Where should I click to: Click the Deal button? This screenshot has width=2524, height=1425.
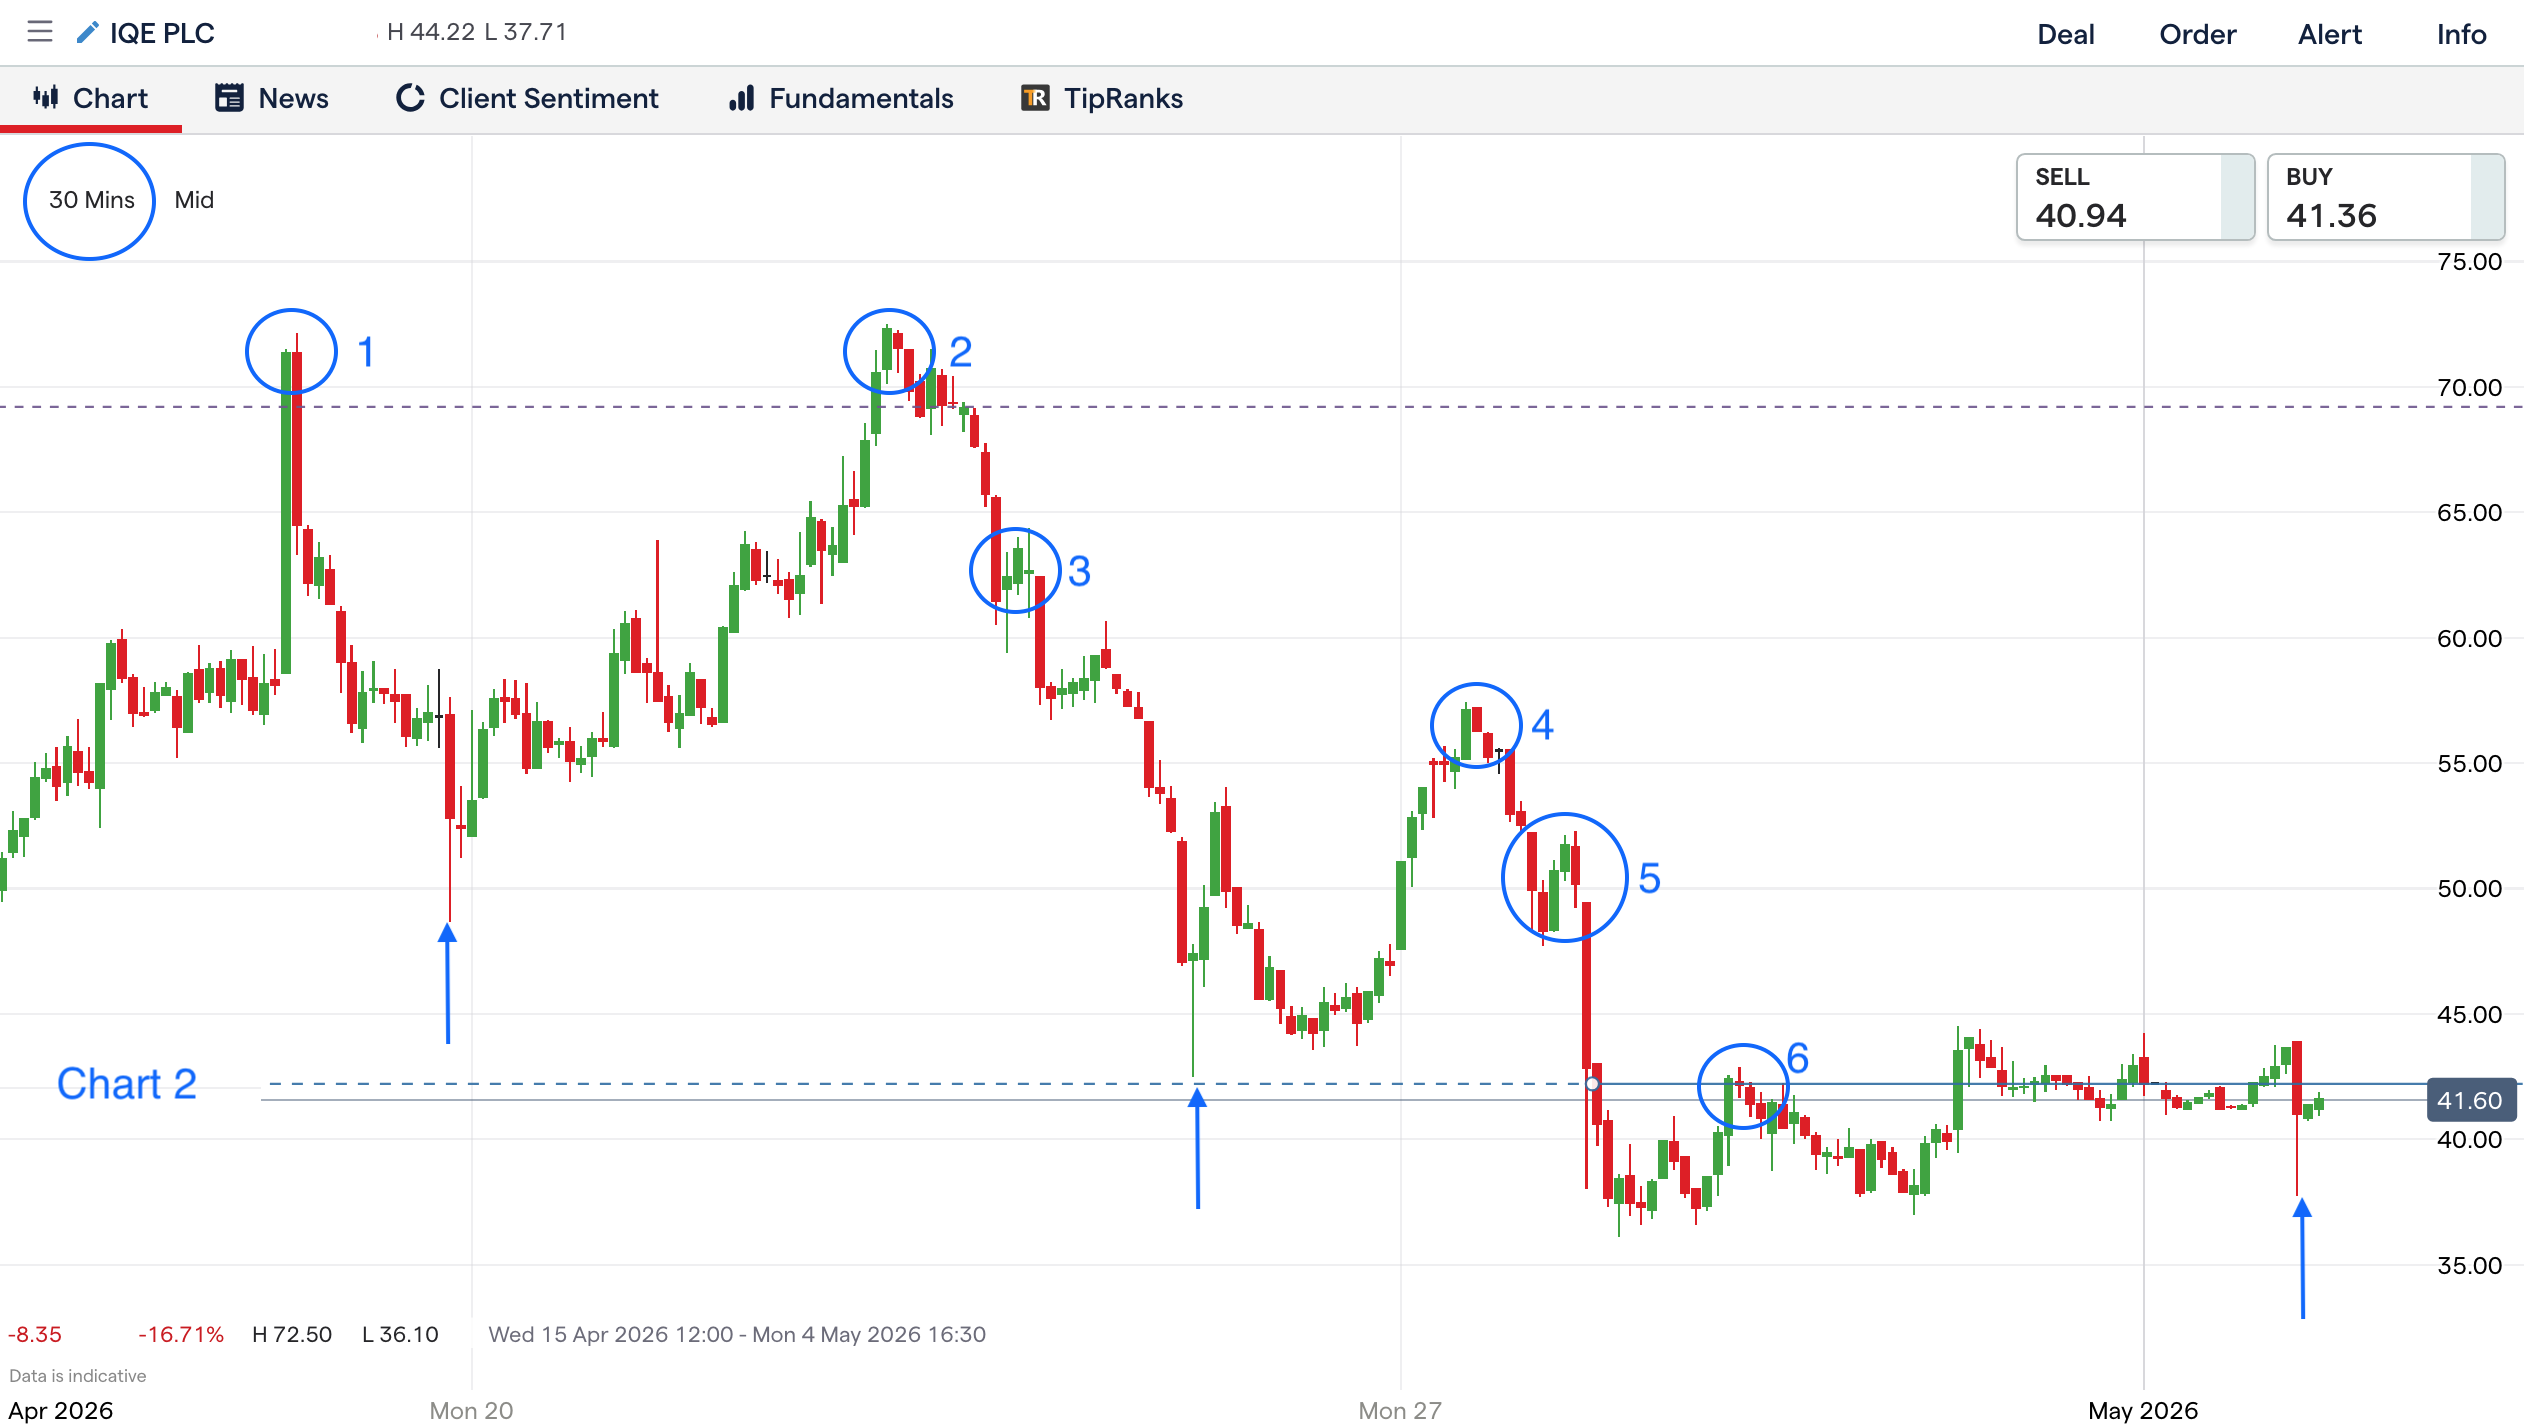coord(2065,34)
